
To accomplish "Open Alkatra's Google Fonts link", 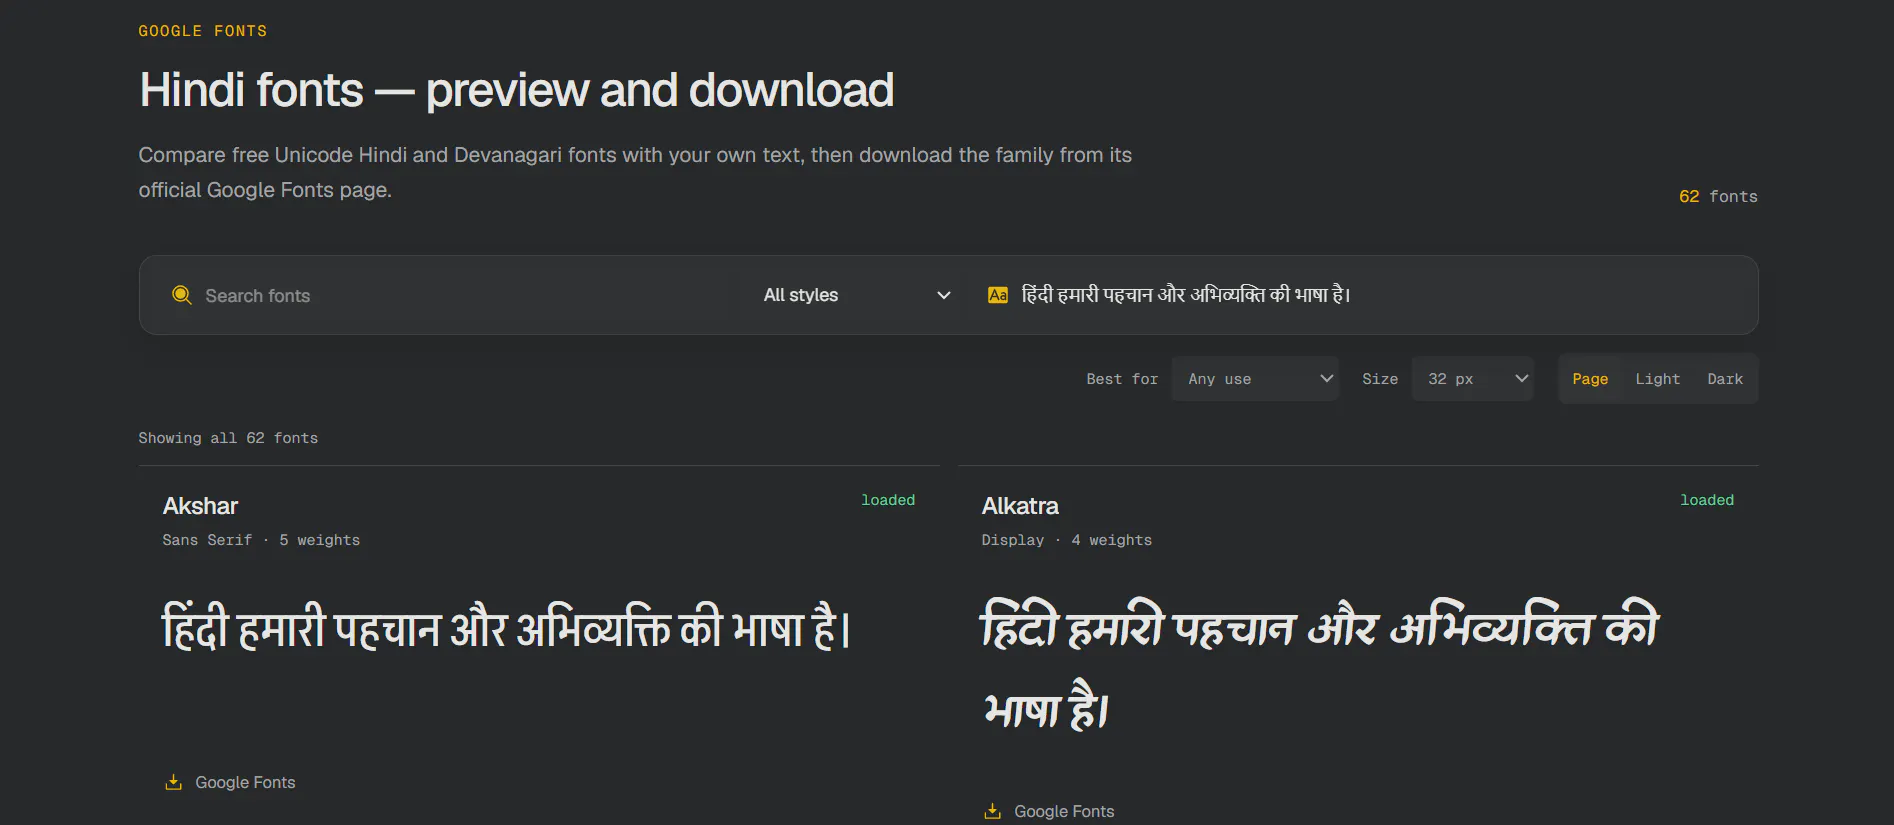I will point(1049,811).
